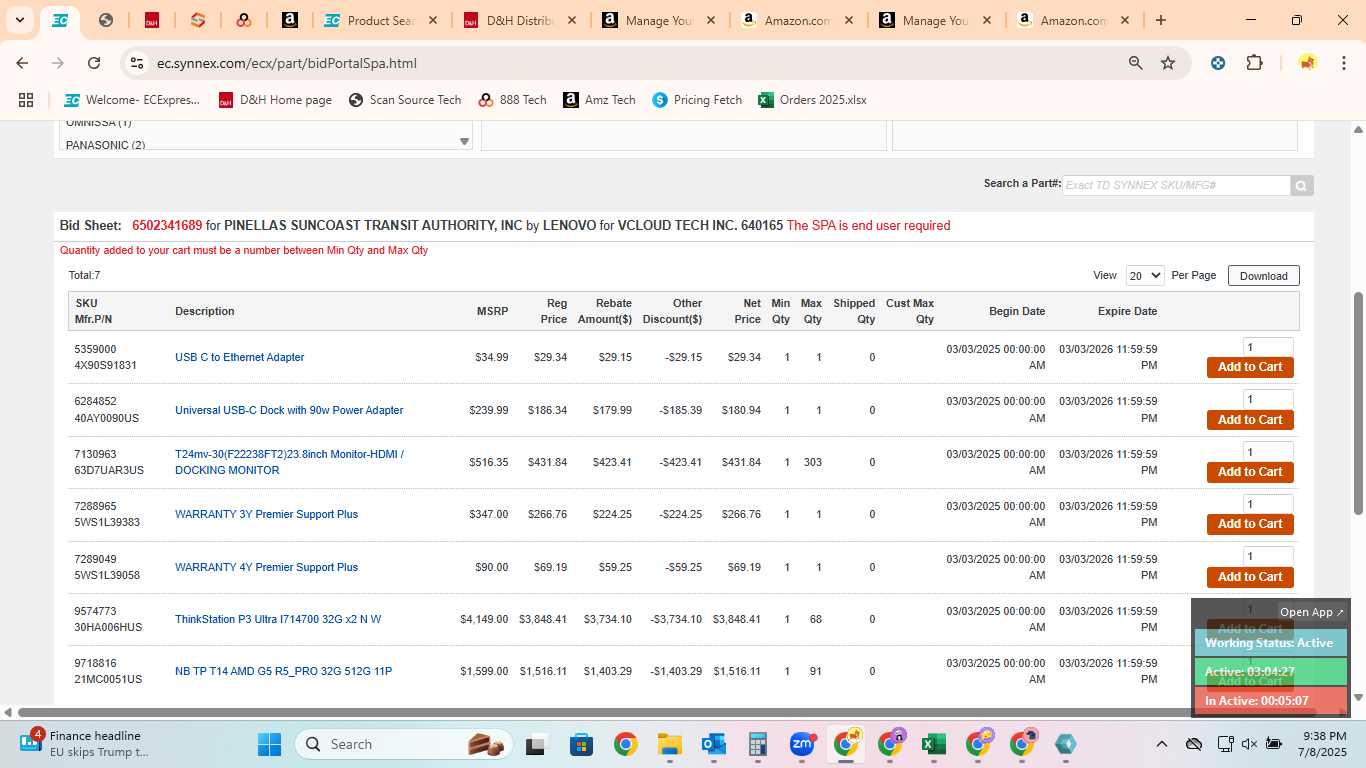Click the Open App overlay link
The height and width of the screenshot is (768, 1366).
coord(1312,612)
